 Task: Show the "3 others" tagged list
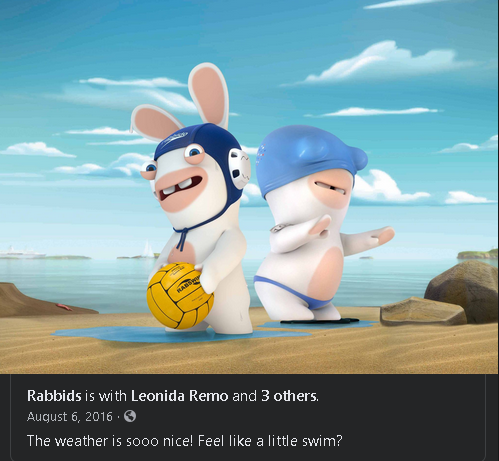click(x=289, y=396)
